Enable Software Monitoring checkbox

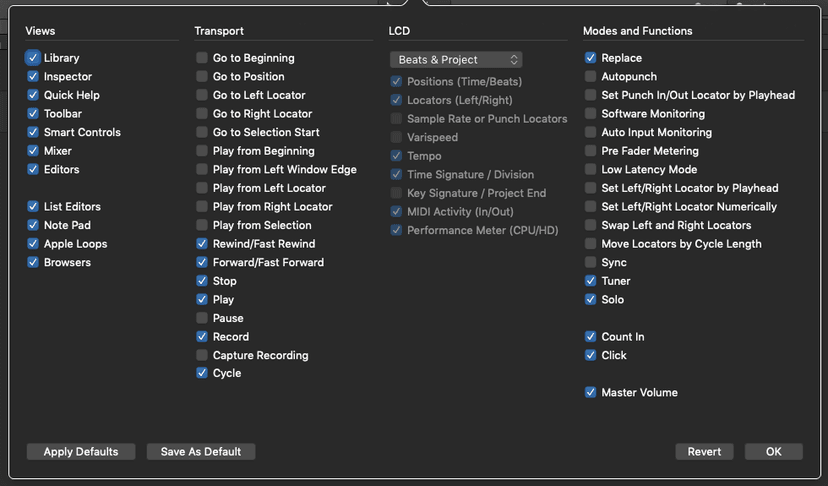(590, 114)
